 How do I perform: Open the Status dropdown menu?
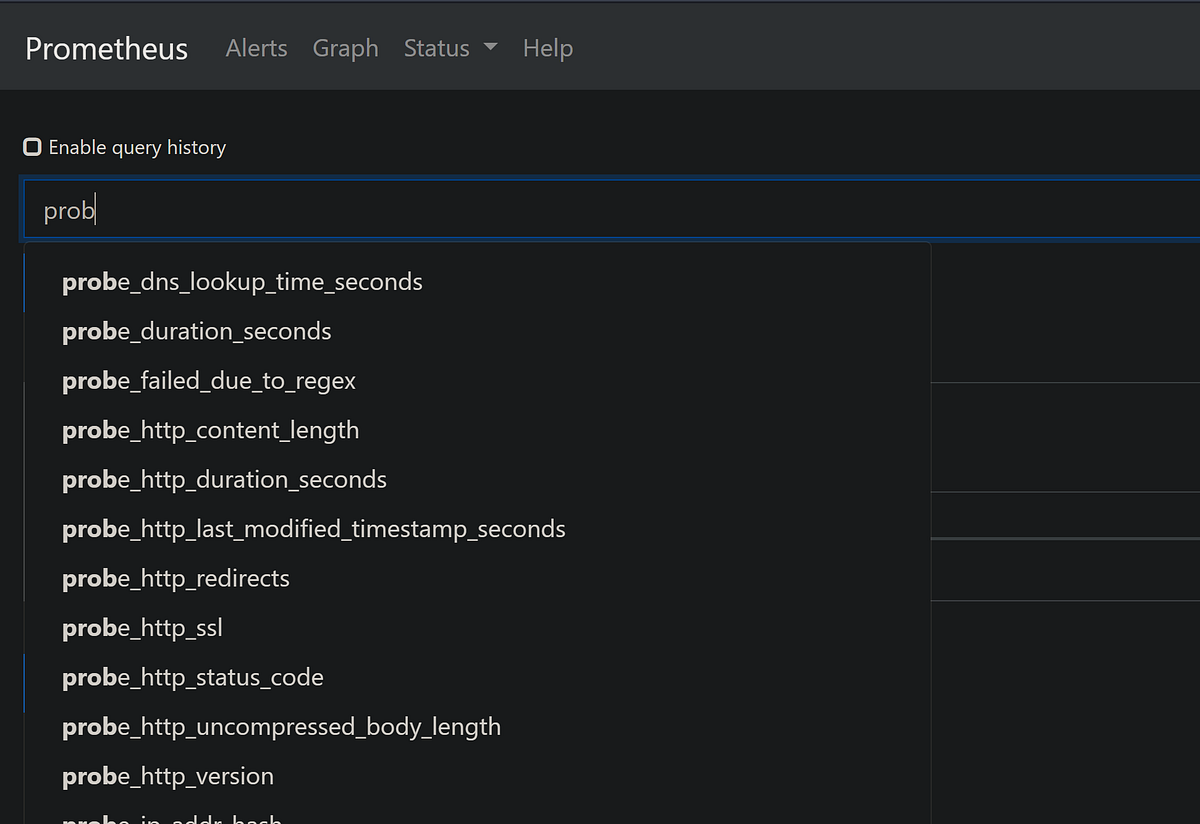coord(437,48)
